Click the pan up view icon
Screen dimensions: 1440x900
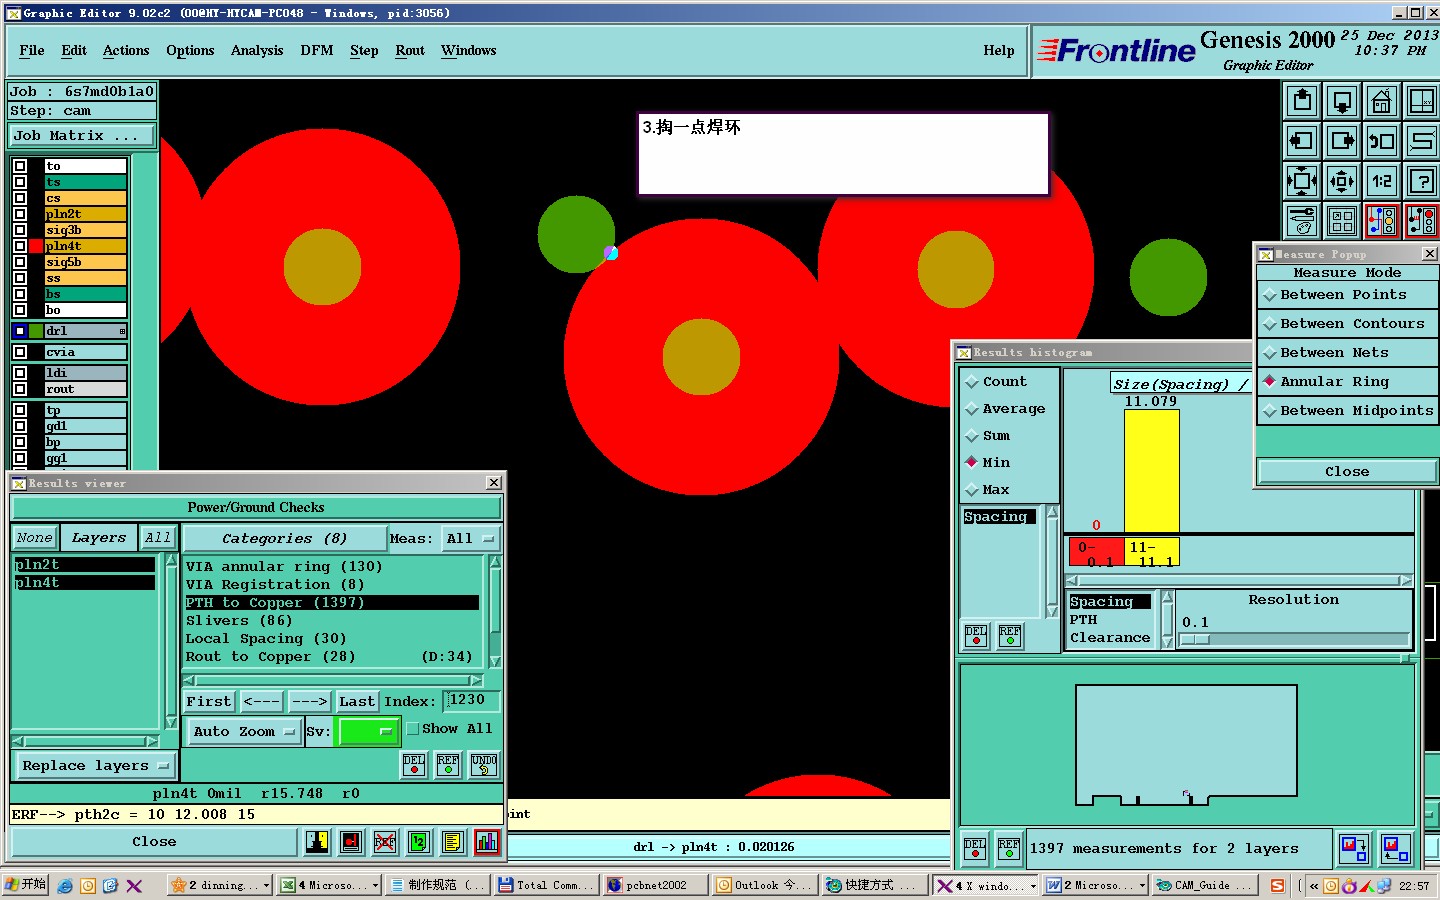1302,101
